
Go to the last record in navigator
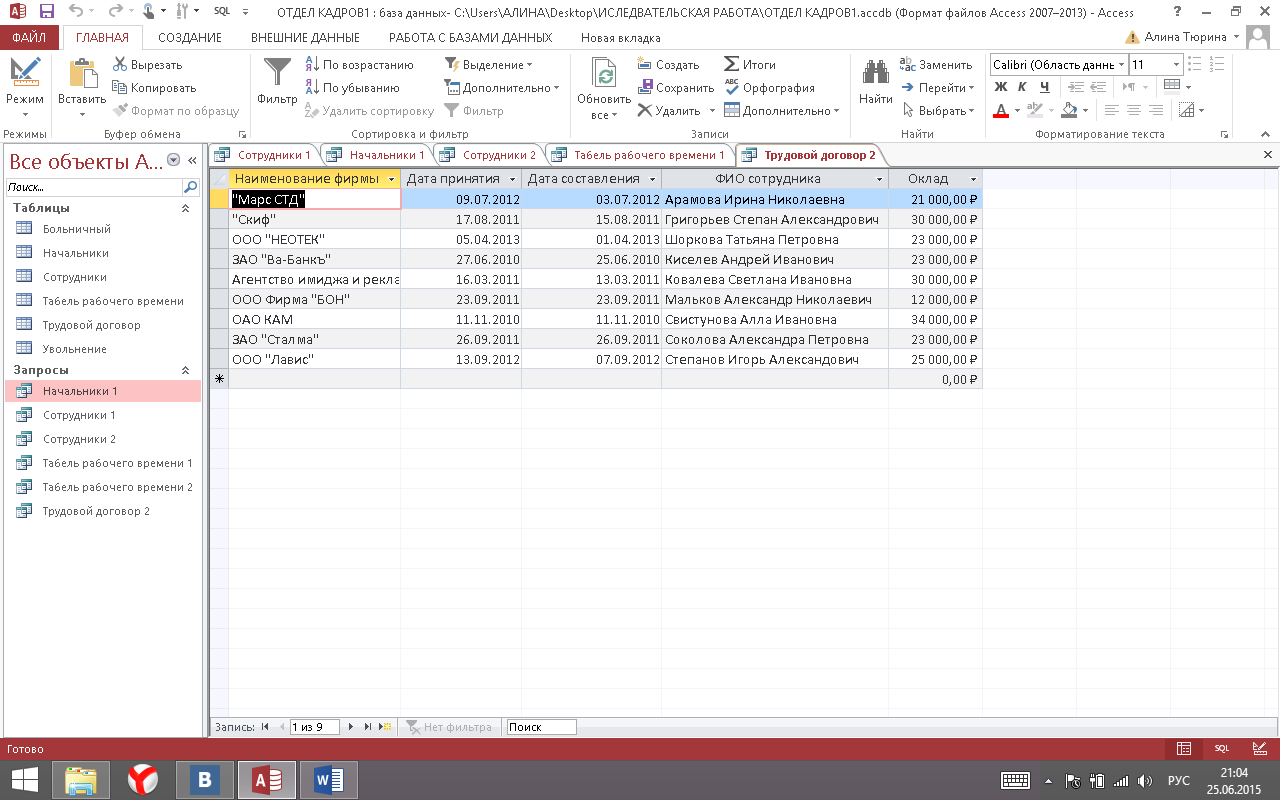[368, 727]
